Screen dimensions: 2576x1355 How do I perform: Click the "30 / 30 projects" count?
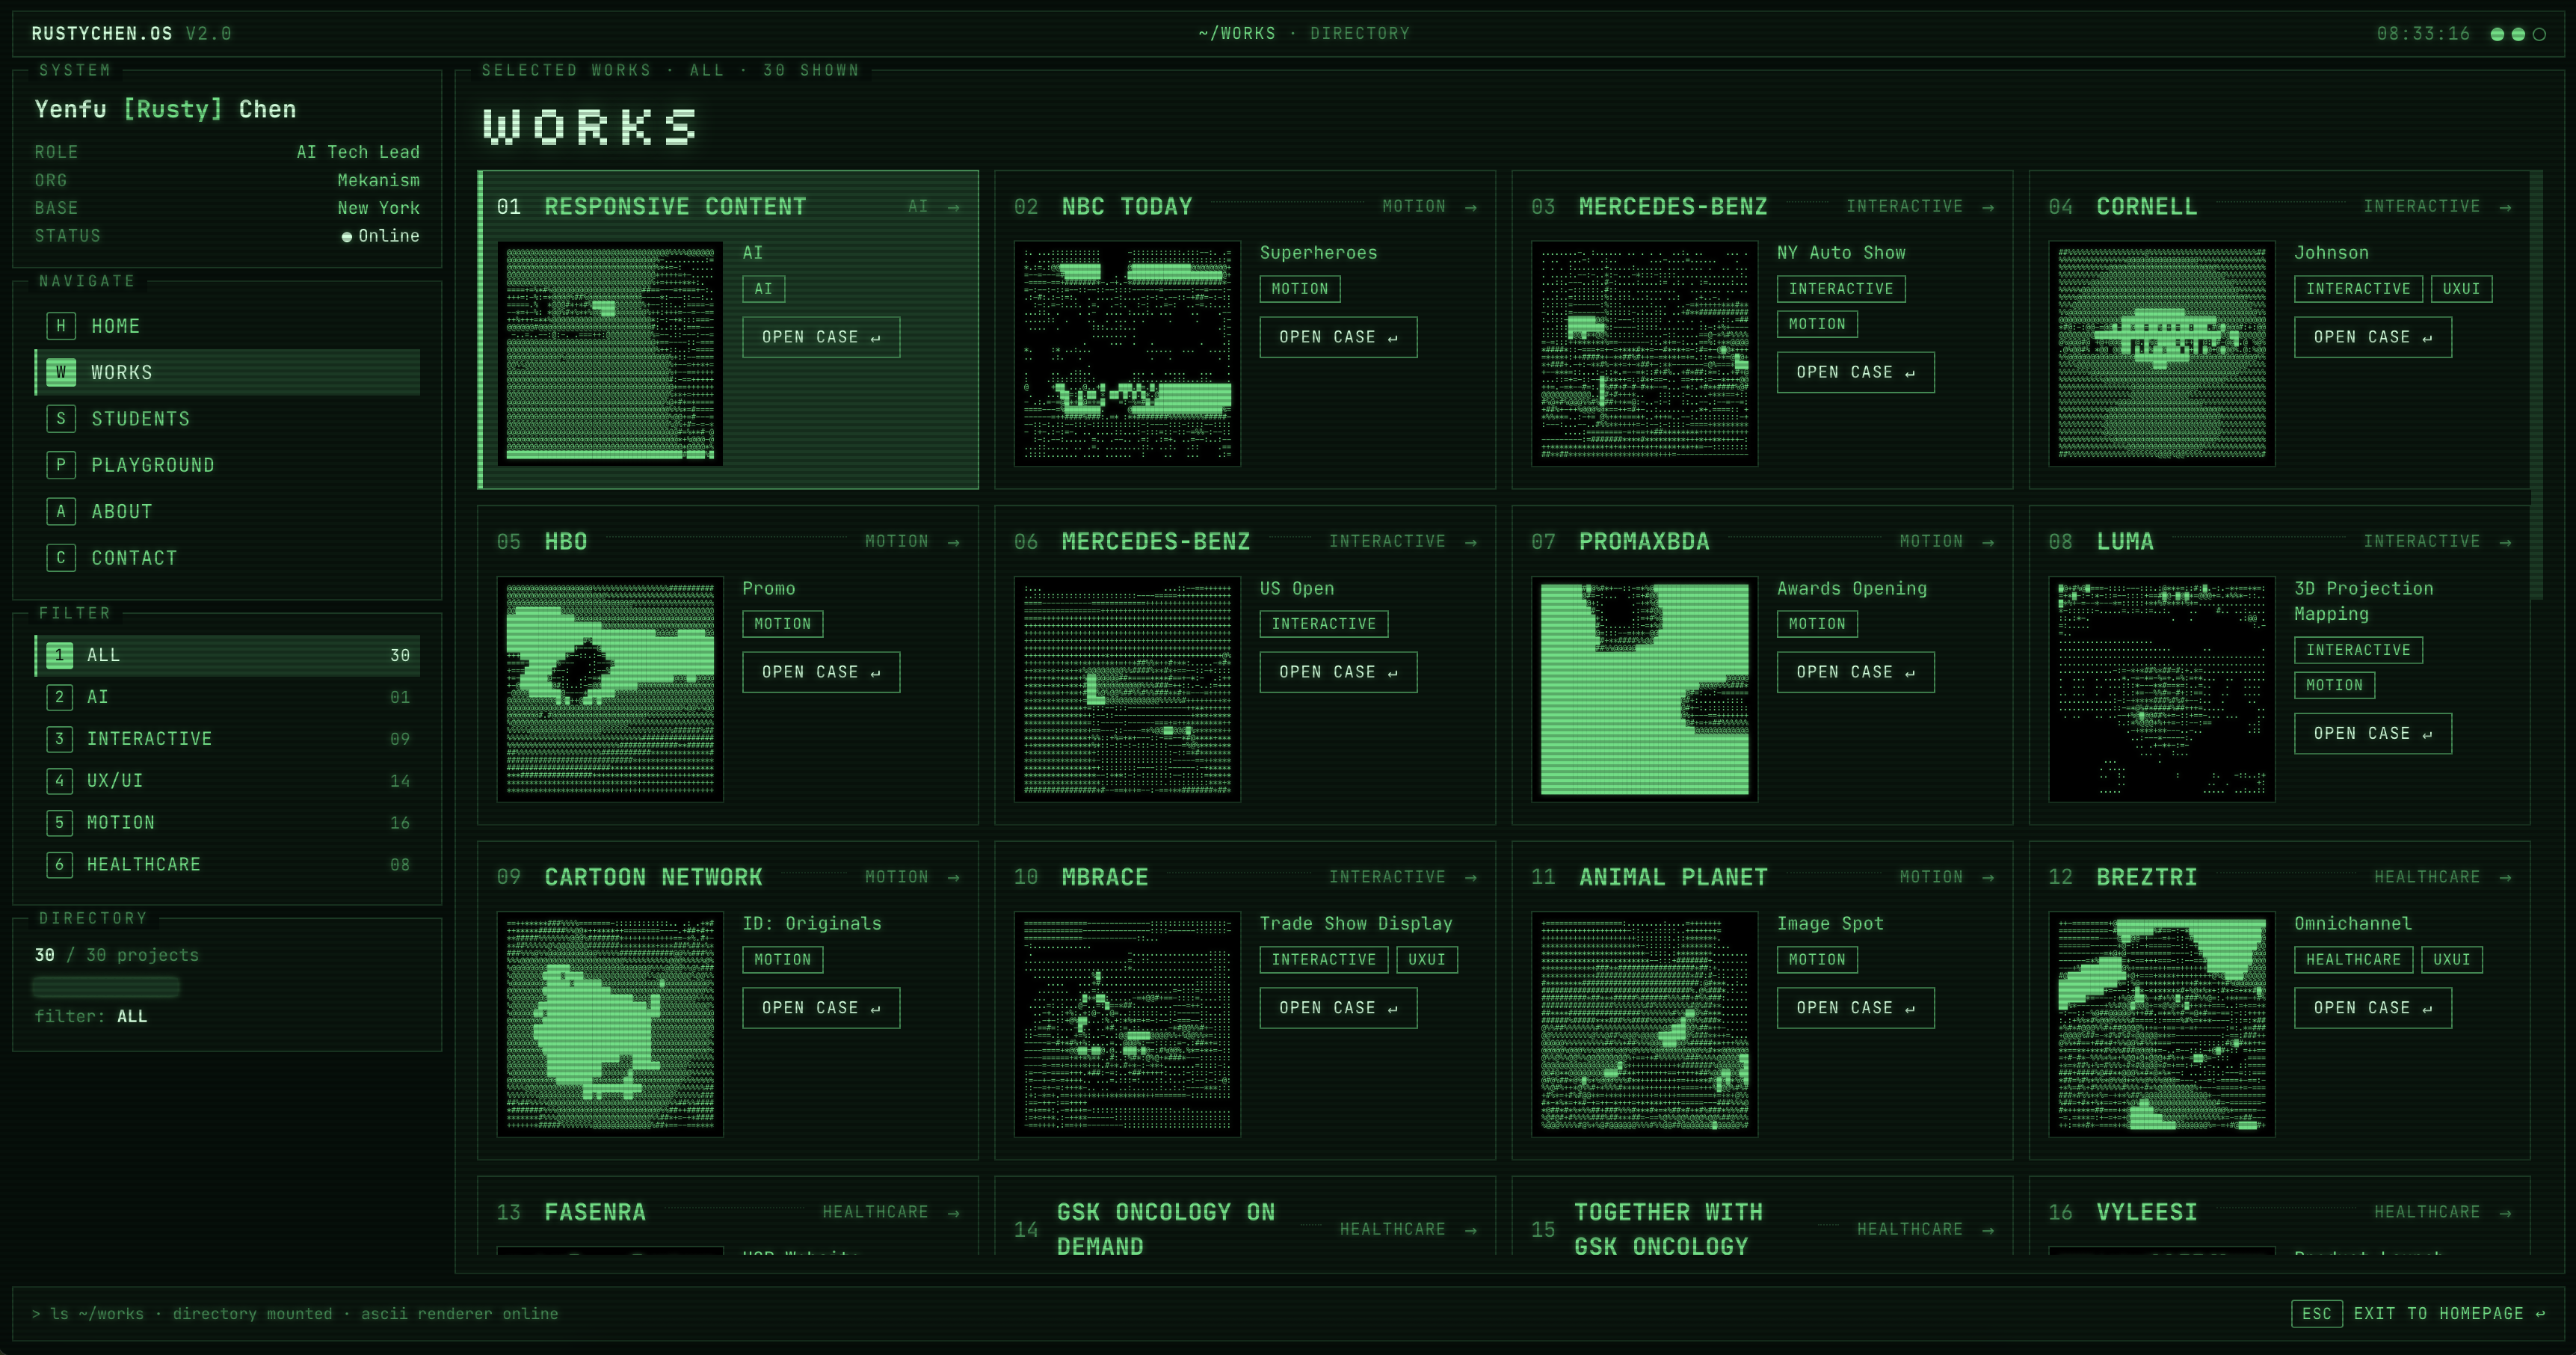coord(116,955)
